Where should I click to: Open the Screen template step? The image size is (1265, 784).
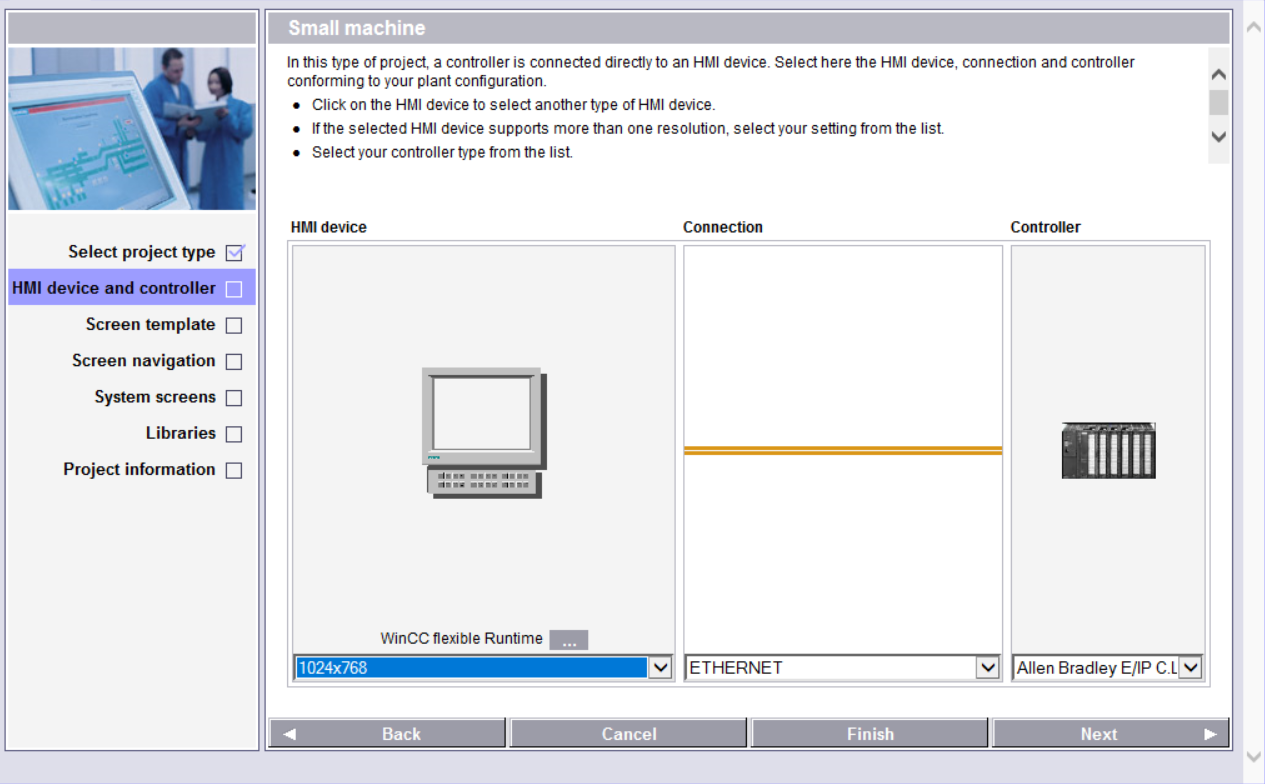point(151,324)
